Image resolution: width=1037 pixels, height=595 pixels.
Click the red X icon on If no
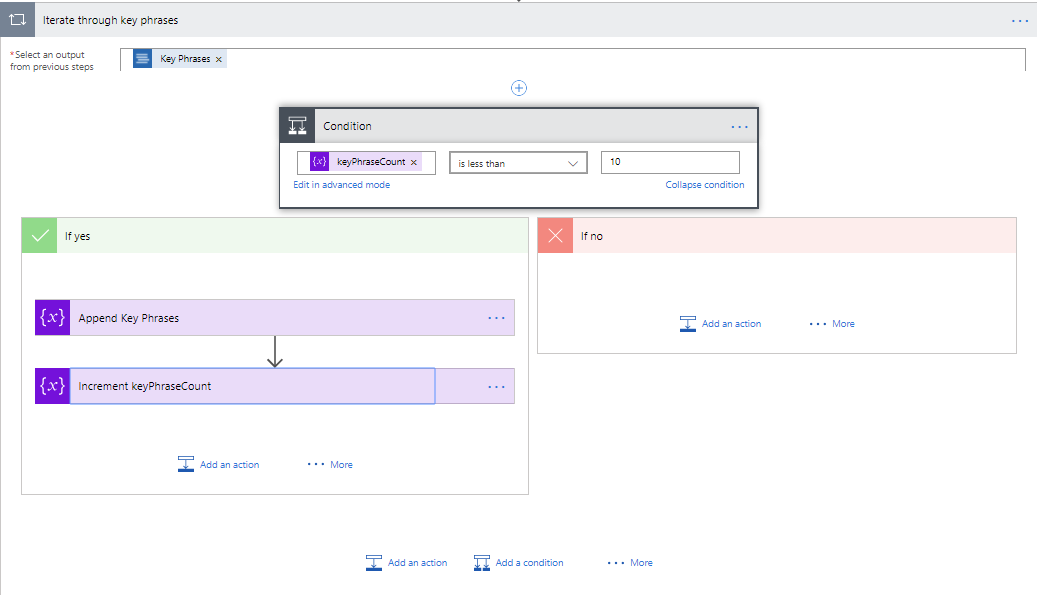(556, 236)
